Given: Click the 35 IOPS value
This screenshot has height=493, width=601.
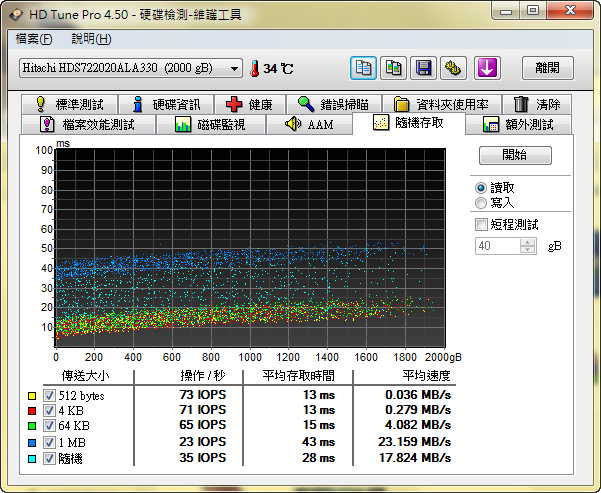Looking at the screenshot, I should 202,458.
